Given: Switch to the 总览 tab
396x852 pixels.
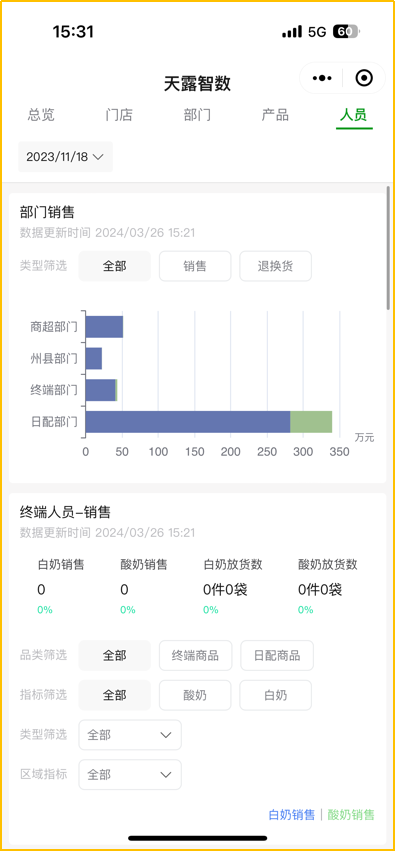Looking at the screenshot, I should pyautogui.click(x=41, y=115).
